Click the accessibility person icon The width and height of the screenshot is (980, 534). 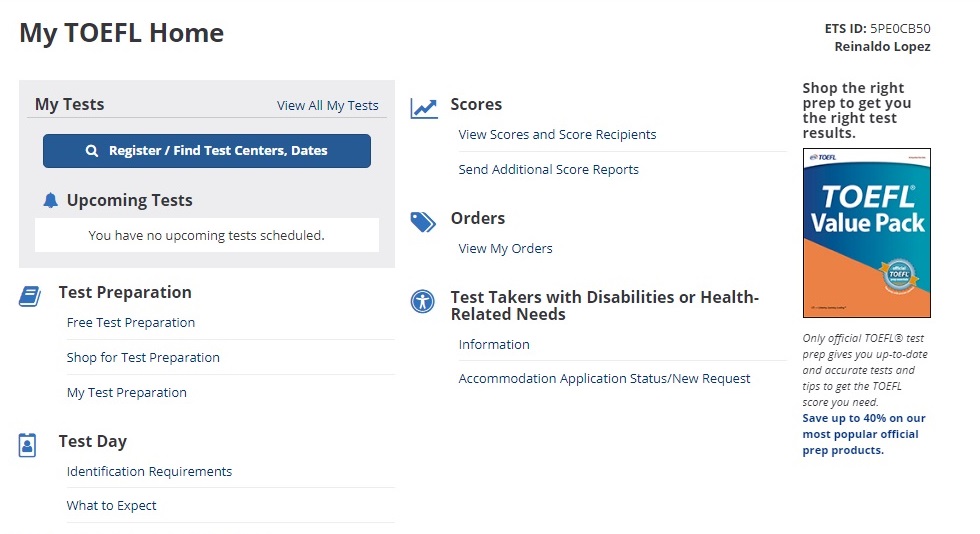(422, 301)
